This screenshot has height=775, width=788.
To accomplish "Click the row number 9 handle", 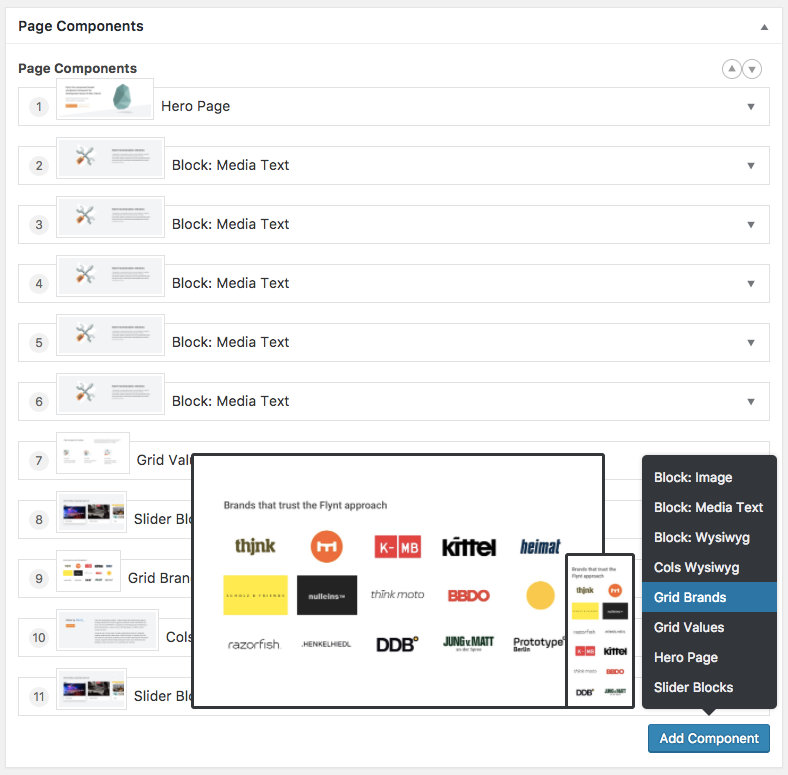I will pos(39,579).
